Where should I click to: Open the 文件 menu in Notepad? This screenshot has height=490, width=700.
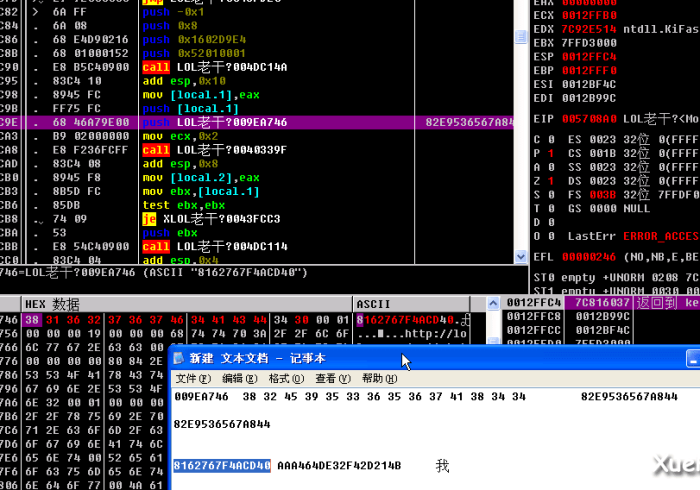click(193, 379)
